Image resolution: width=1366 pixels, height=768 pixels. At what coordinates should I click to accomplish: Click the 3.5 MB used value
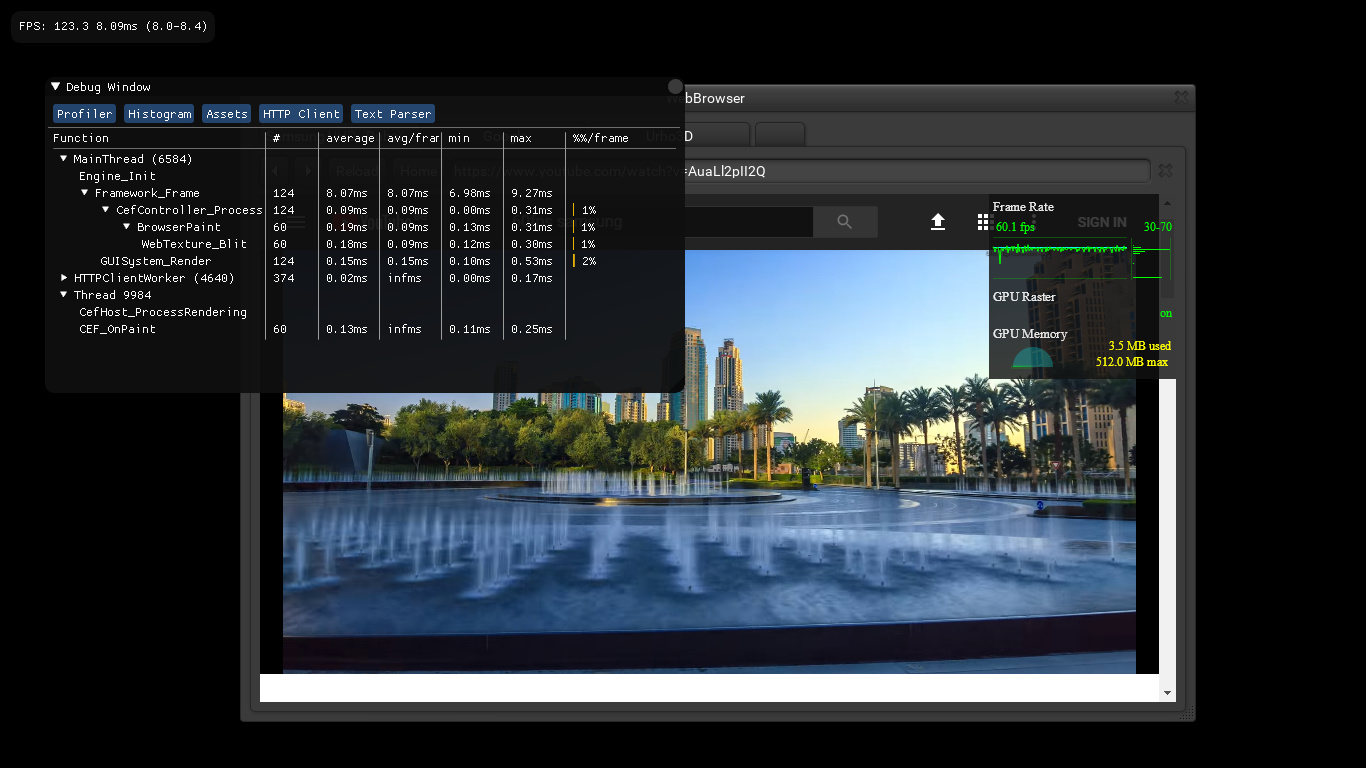point(1139,346)
